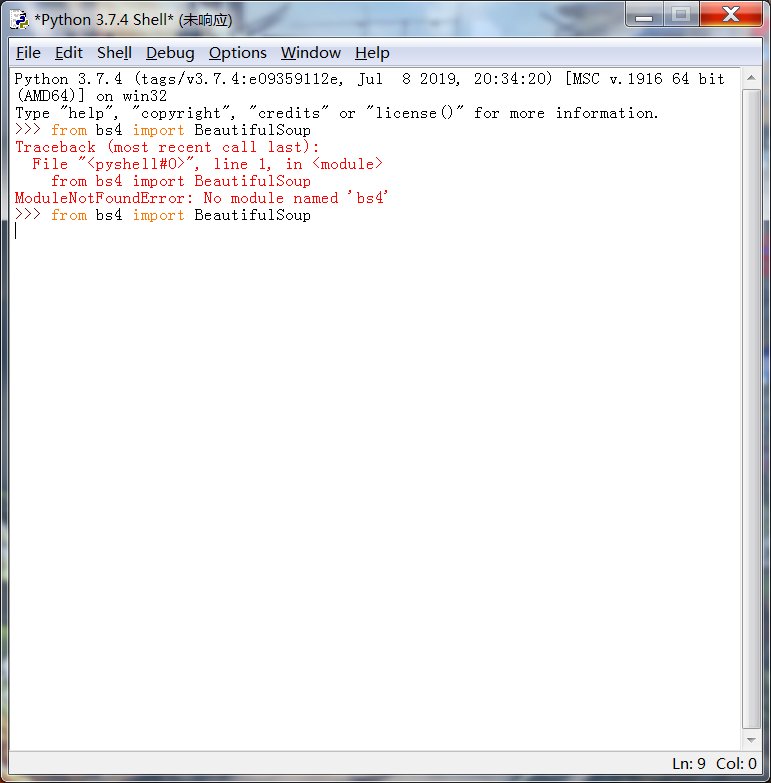Click the Col: 0 status indicator

tap(736, 764)
